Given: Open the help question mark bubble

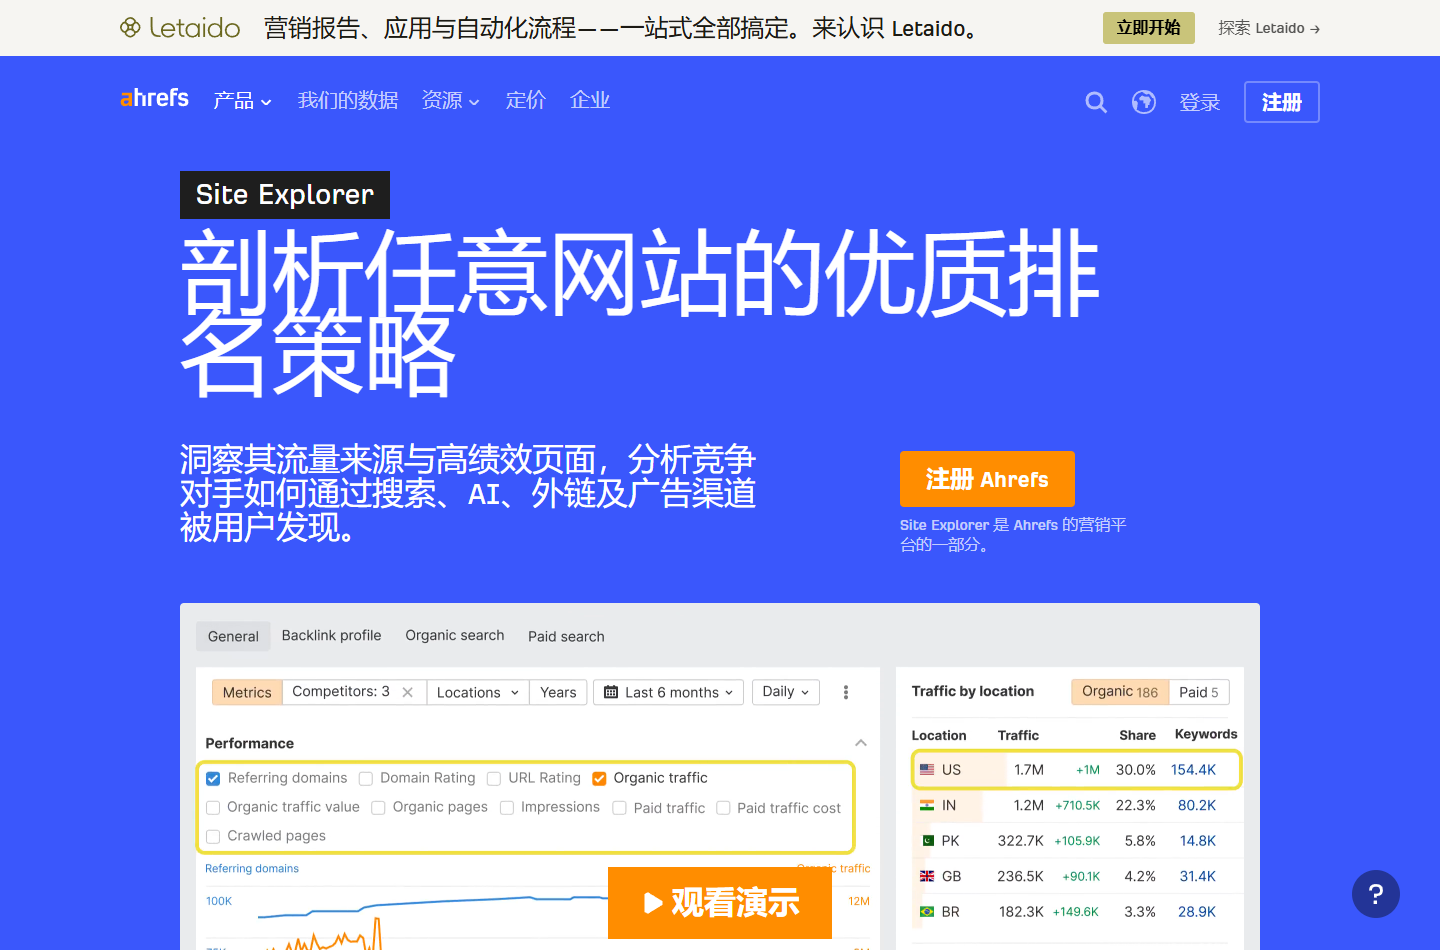Looking at the screenshot, I should (1376, 894).
